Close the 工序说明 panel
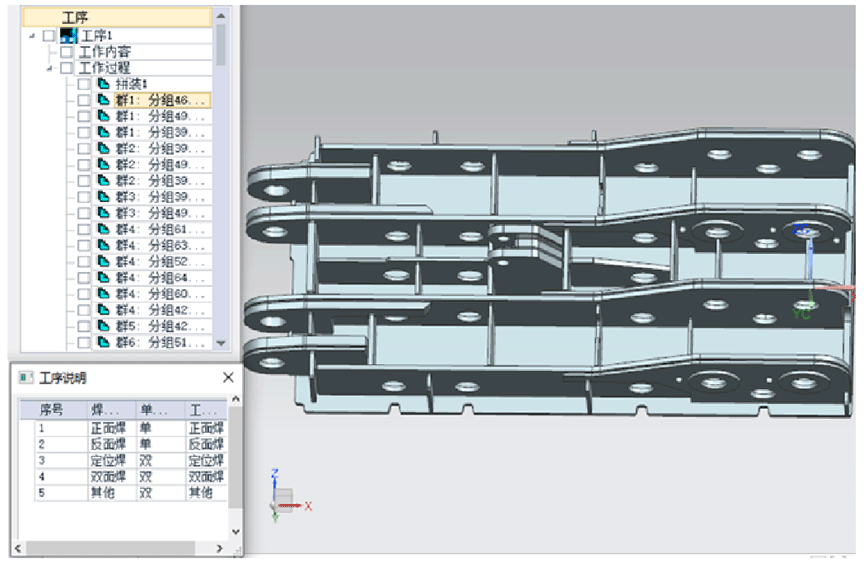The image size is (864, 563). click(x=228, y=378)
